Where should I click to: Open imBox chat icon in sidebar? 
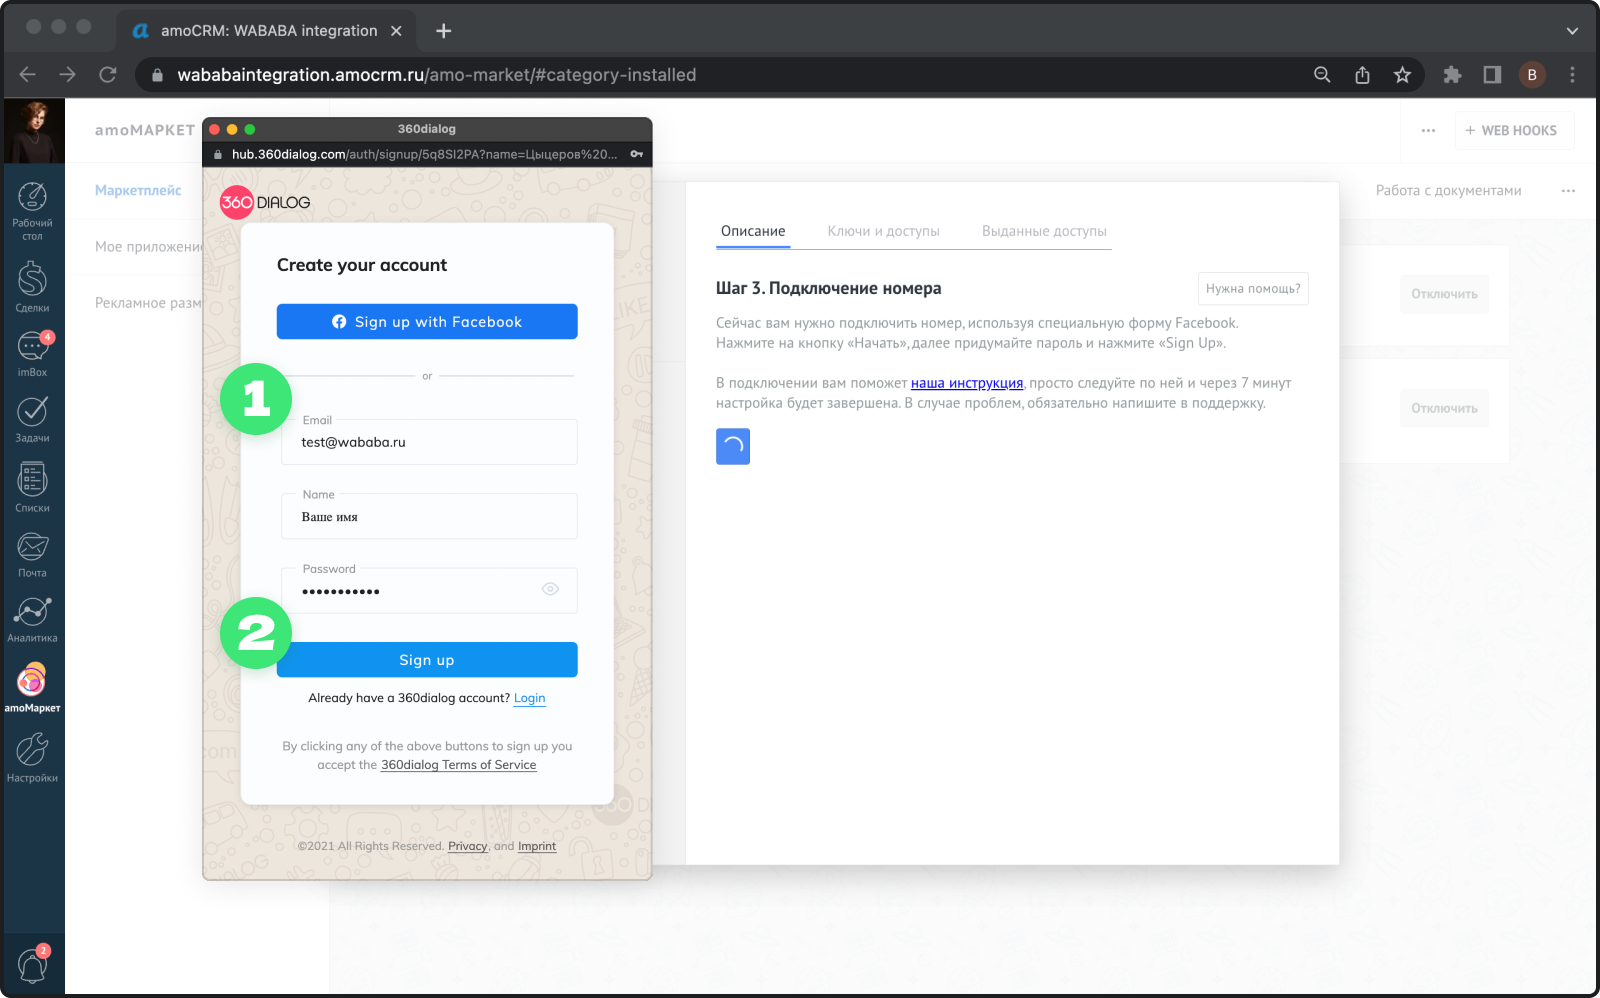point(32,354)
